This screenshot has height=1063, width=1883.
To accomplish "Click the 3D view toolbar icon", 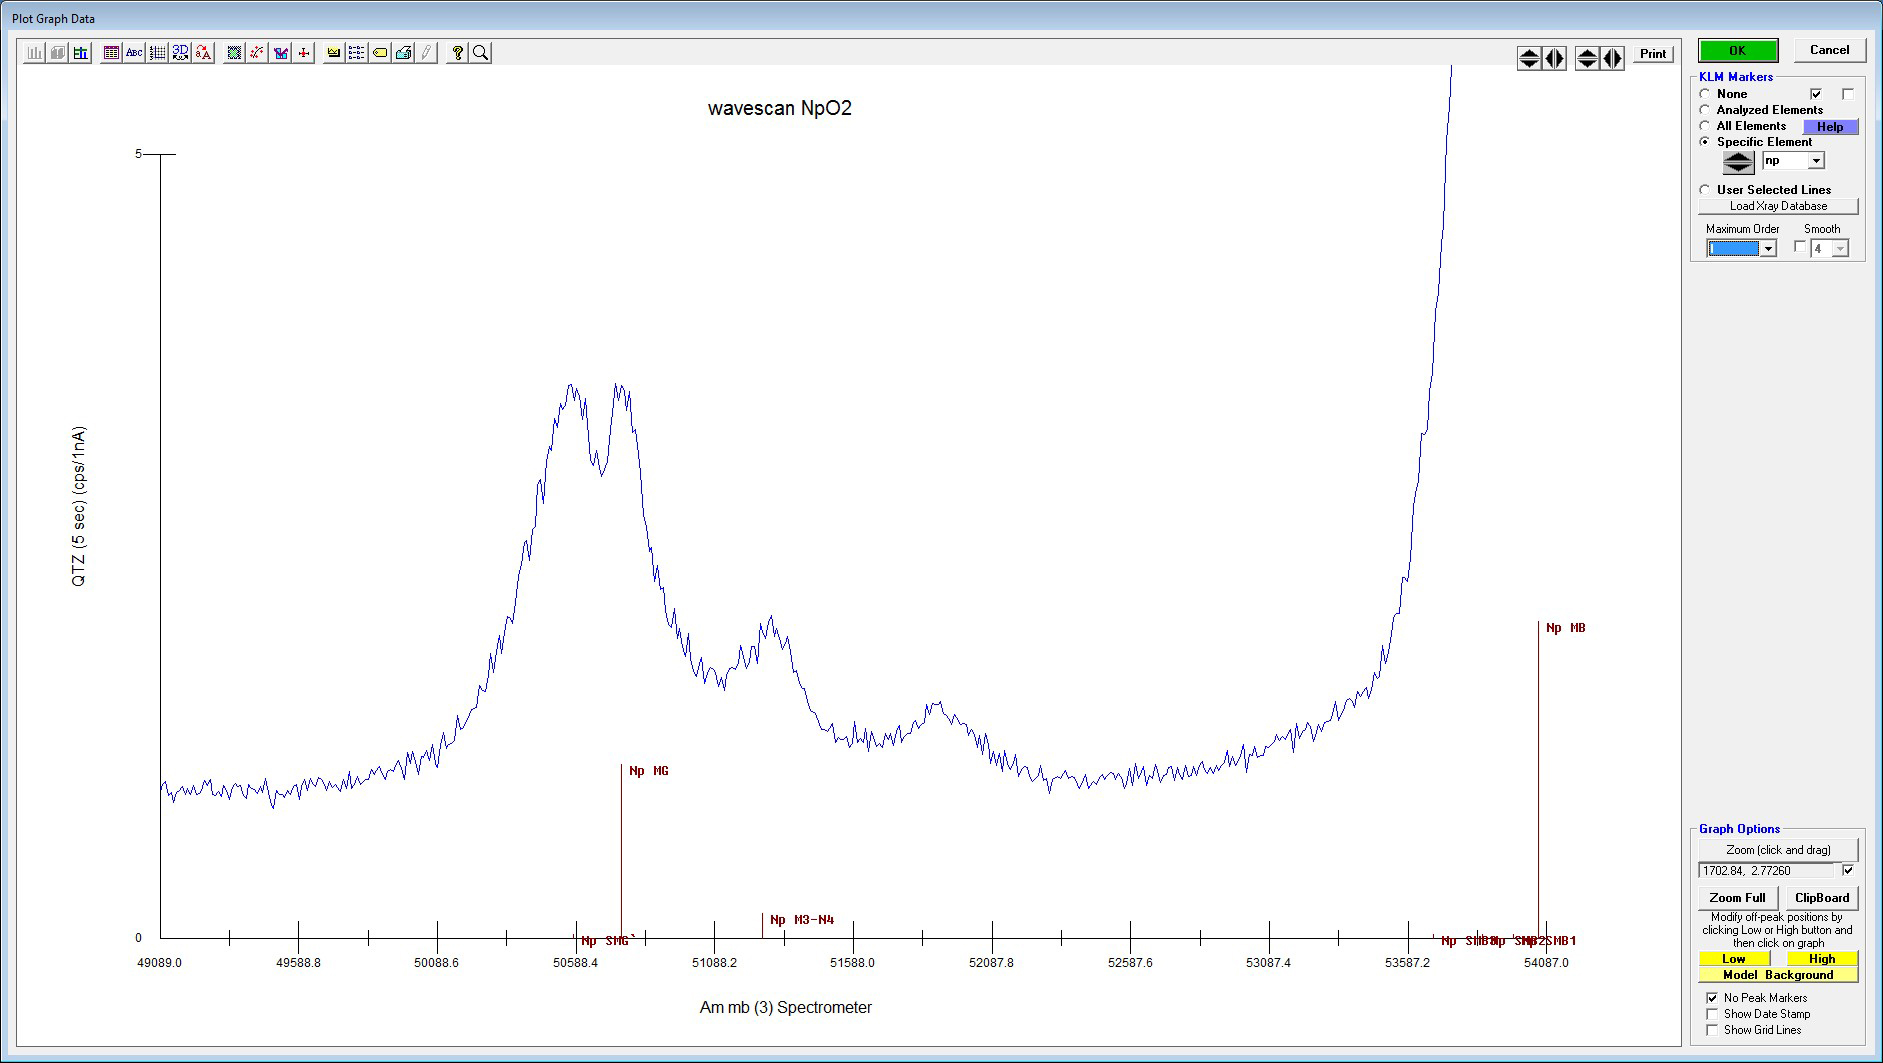I will 180,53.
